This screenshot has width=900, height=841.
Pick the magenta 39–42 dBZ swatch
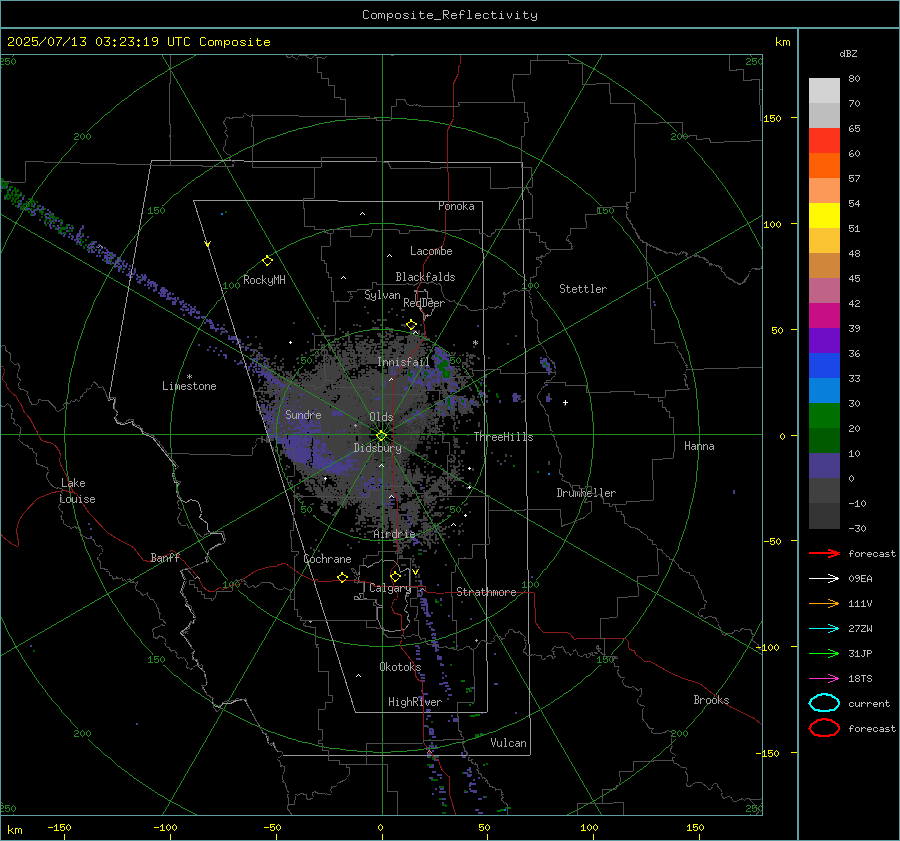824,316
